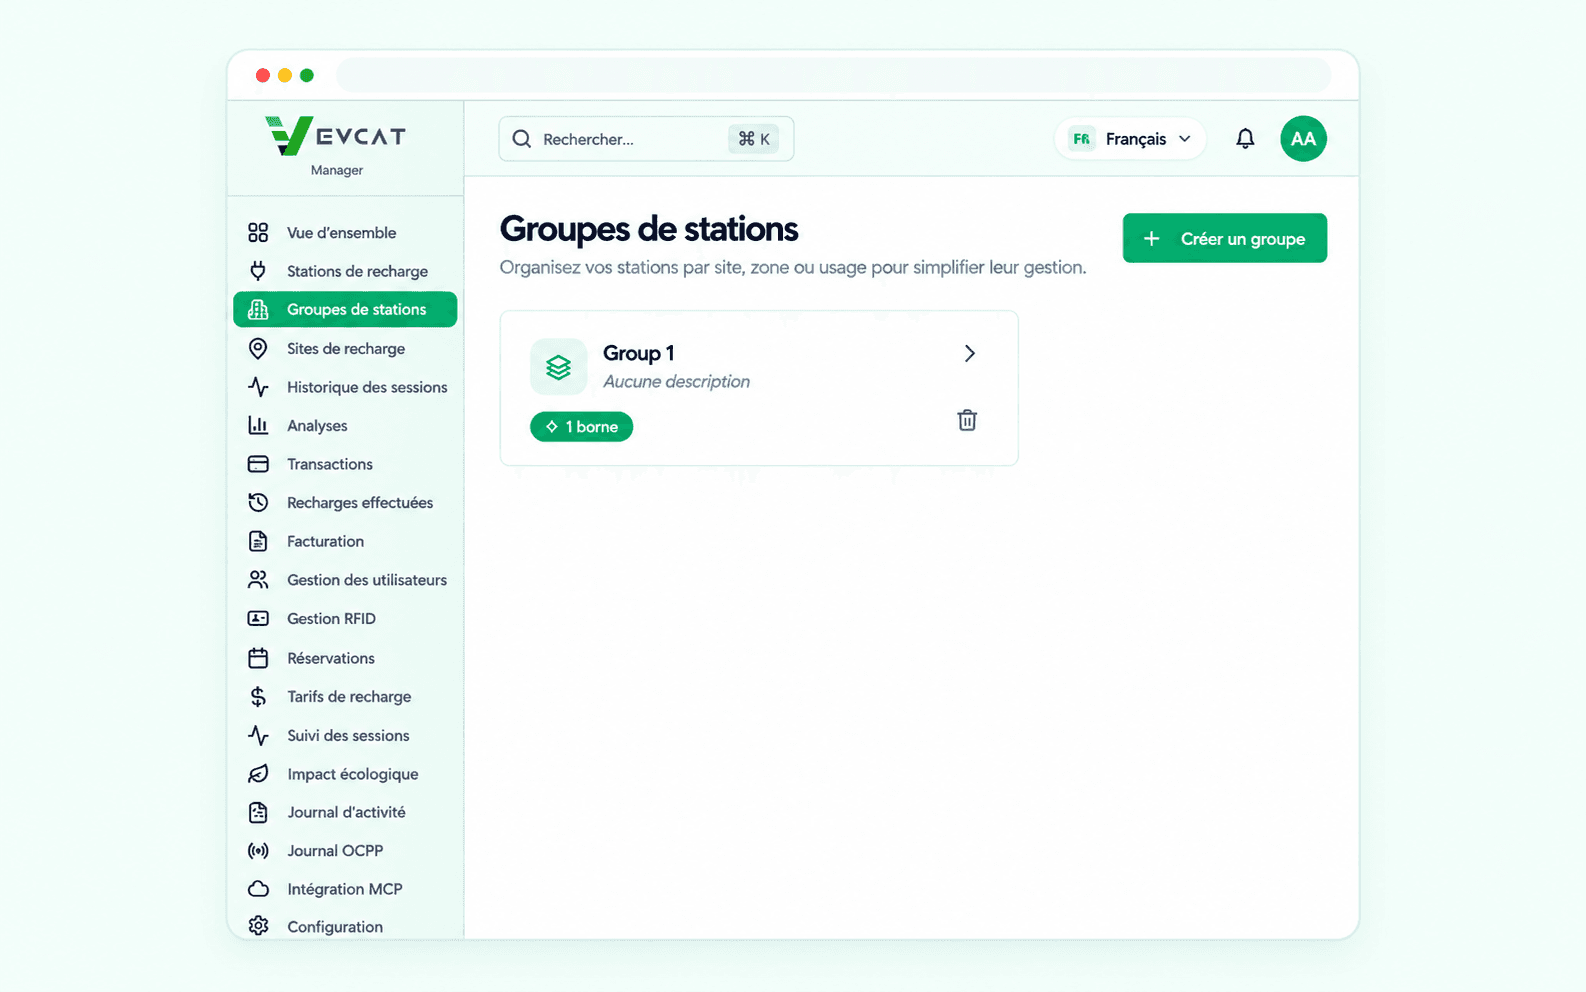Image resolution: width=1586 pixels, height=992 pixels.
Task: Click the browser address bar
Action: (x=833, y=75)
